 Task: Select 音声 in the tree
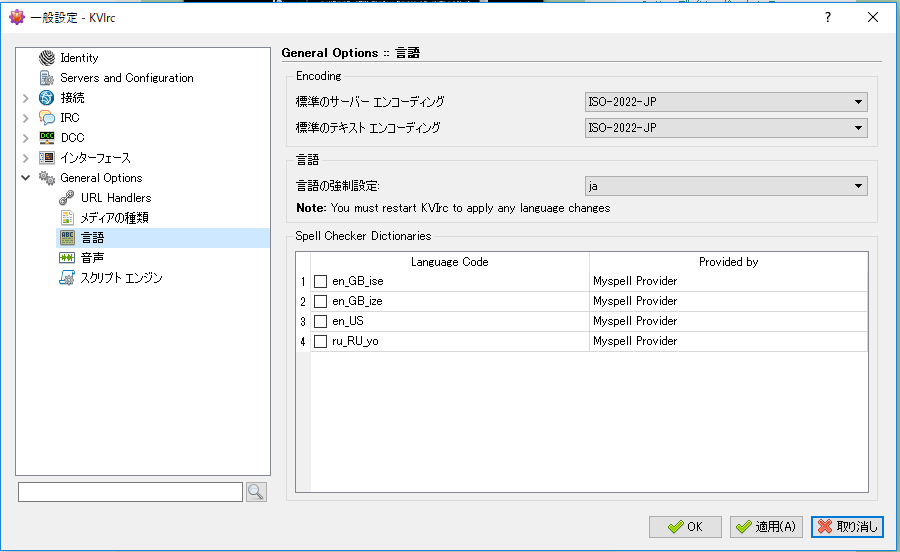(x=92, y=258)
